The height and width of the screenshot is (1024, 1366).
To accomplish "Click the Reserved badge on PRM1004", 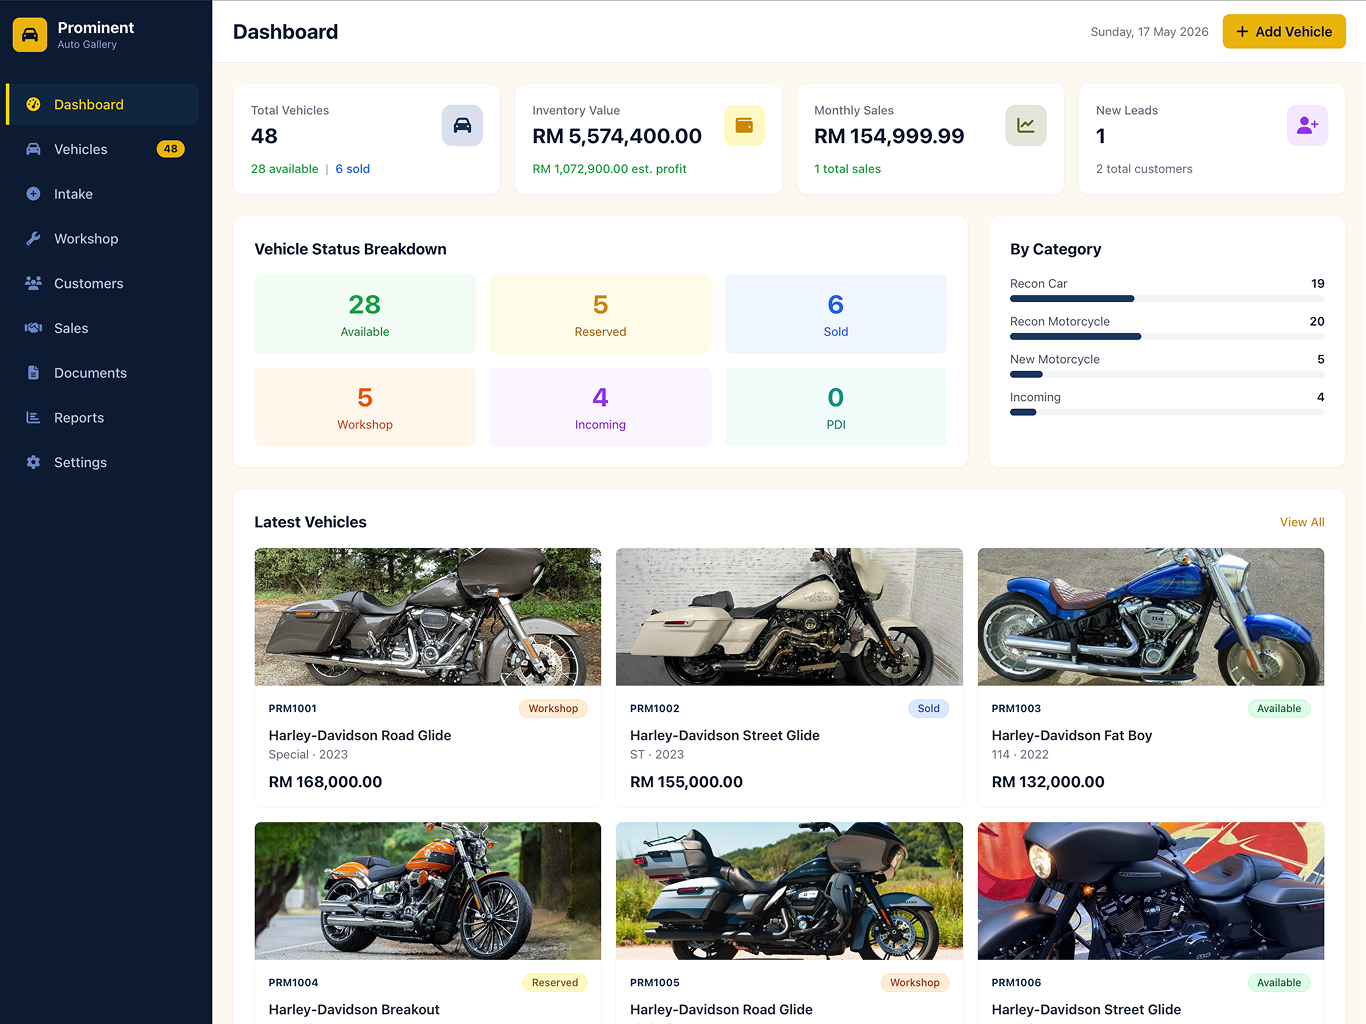I will 555,983.
